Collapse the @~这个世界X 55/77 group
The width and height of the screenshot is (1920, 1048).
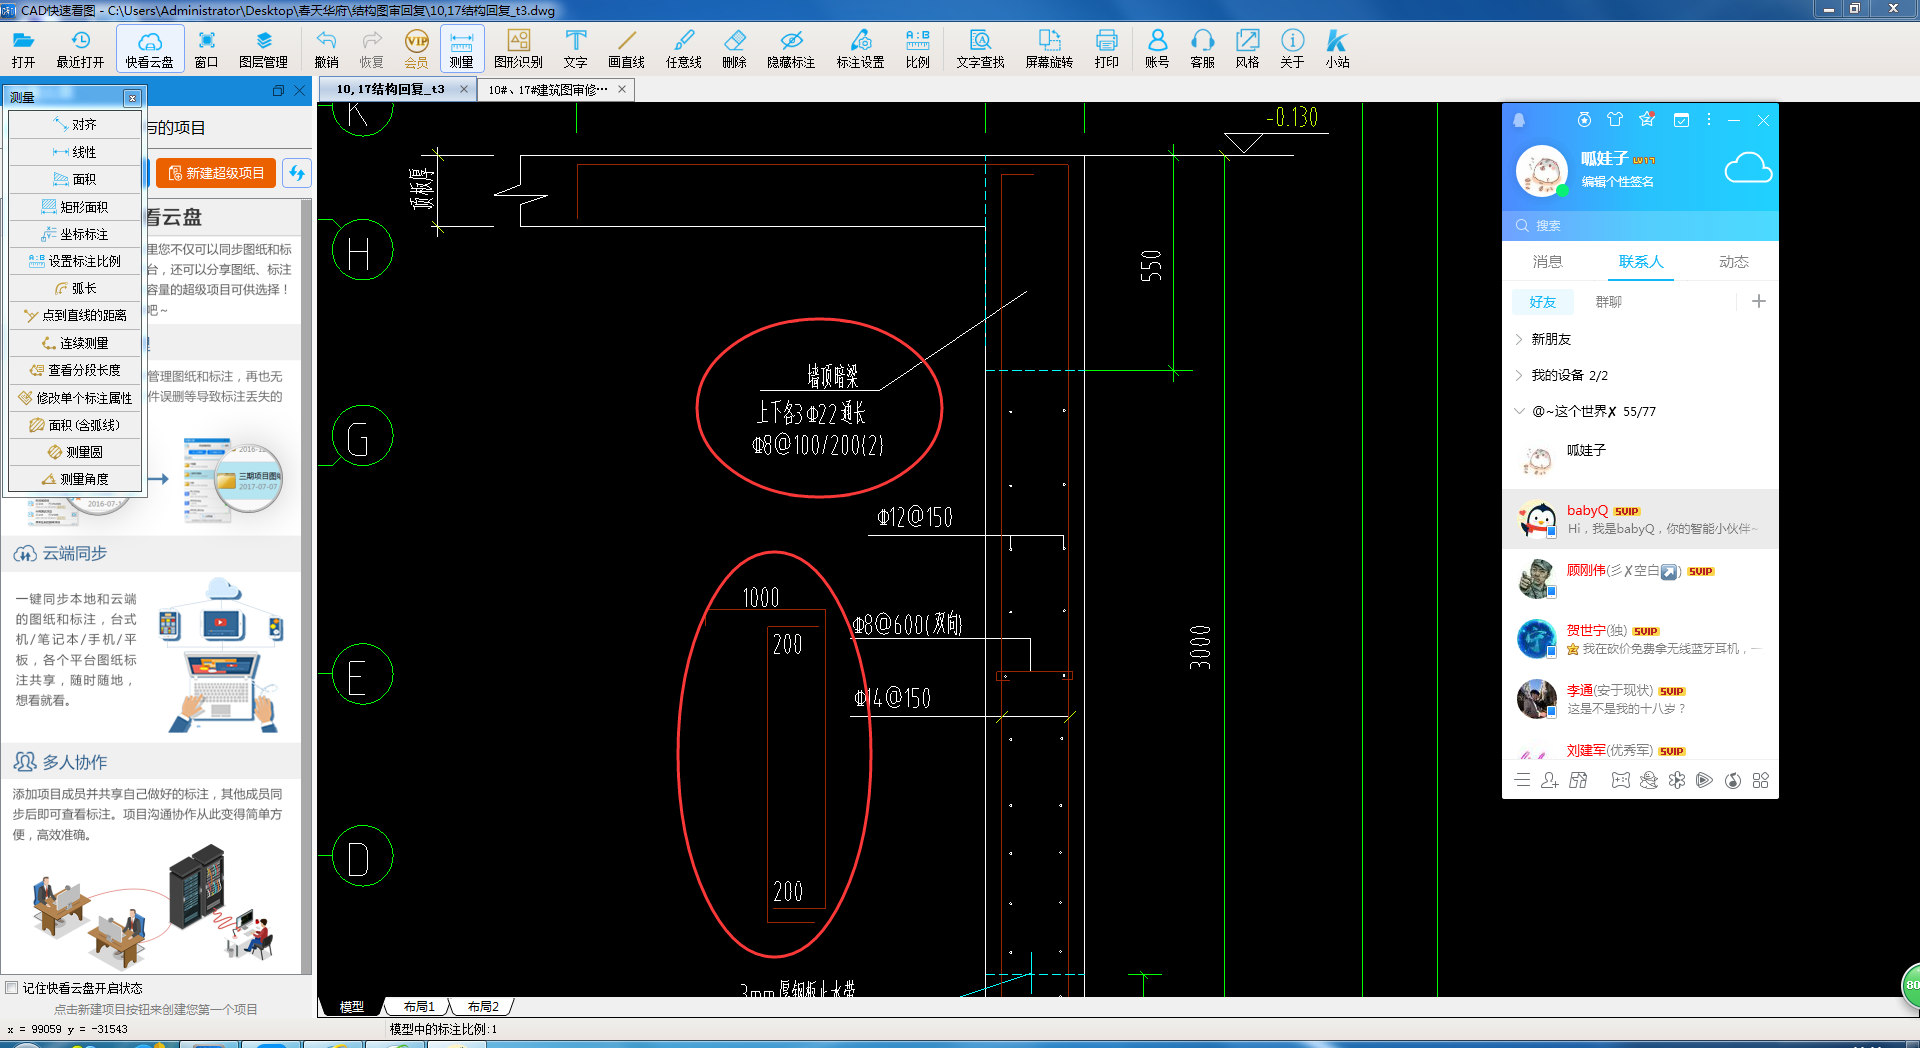(1640, 411)
